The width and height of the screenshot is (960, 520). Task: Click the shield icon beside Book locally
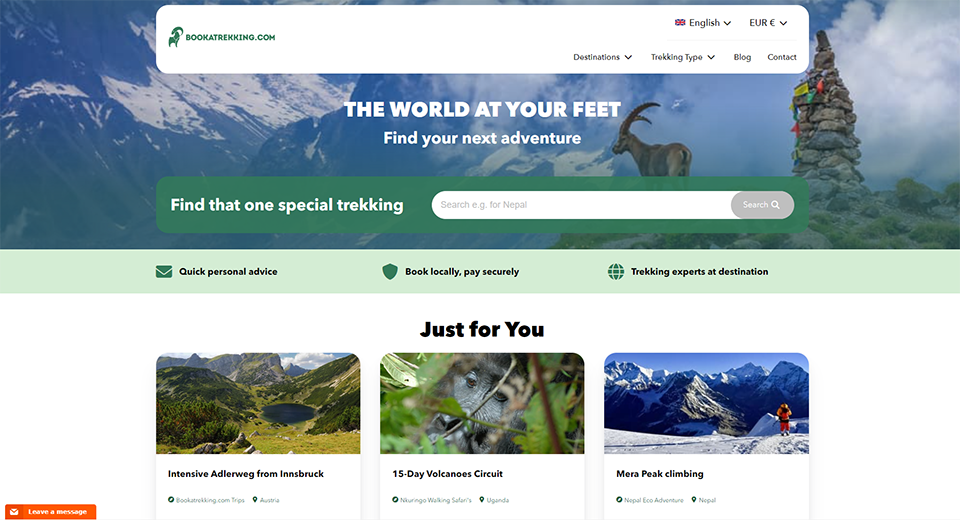click(x=389, y=271)
